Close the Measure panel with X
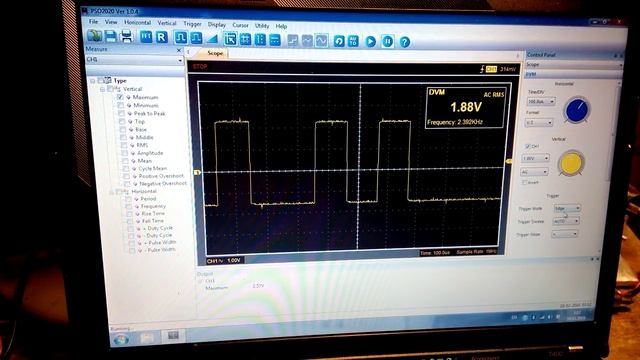 click(x=178, y=50)
